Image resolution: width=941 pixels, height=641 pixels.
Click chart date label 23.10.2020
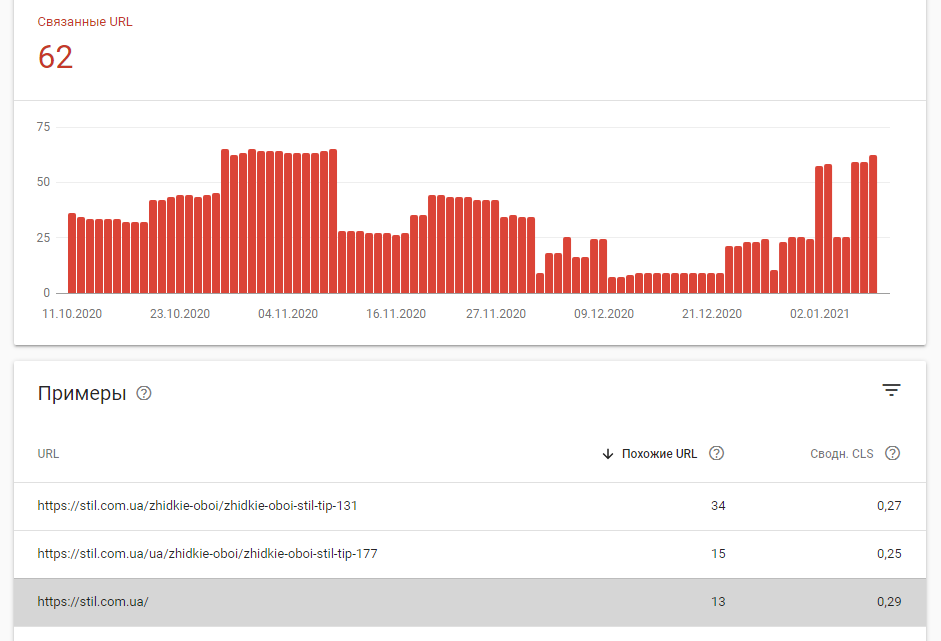point(180,314)
